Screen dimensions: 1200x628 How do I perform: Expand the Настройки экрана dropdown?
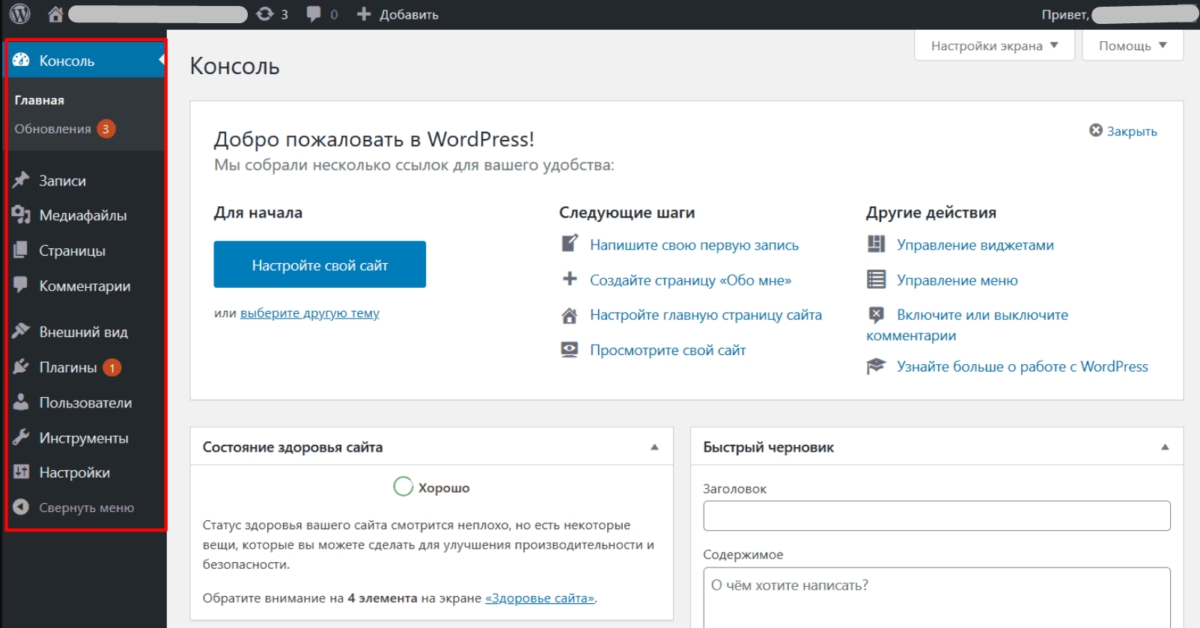pos(994,46)
